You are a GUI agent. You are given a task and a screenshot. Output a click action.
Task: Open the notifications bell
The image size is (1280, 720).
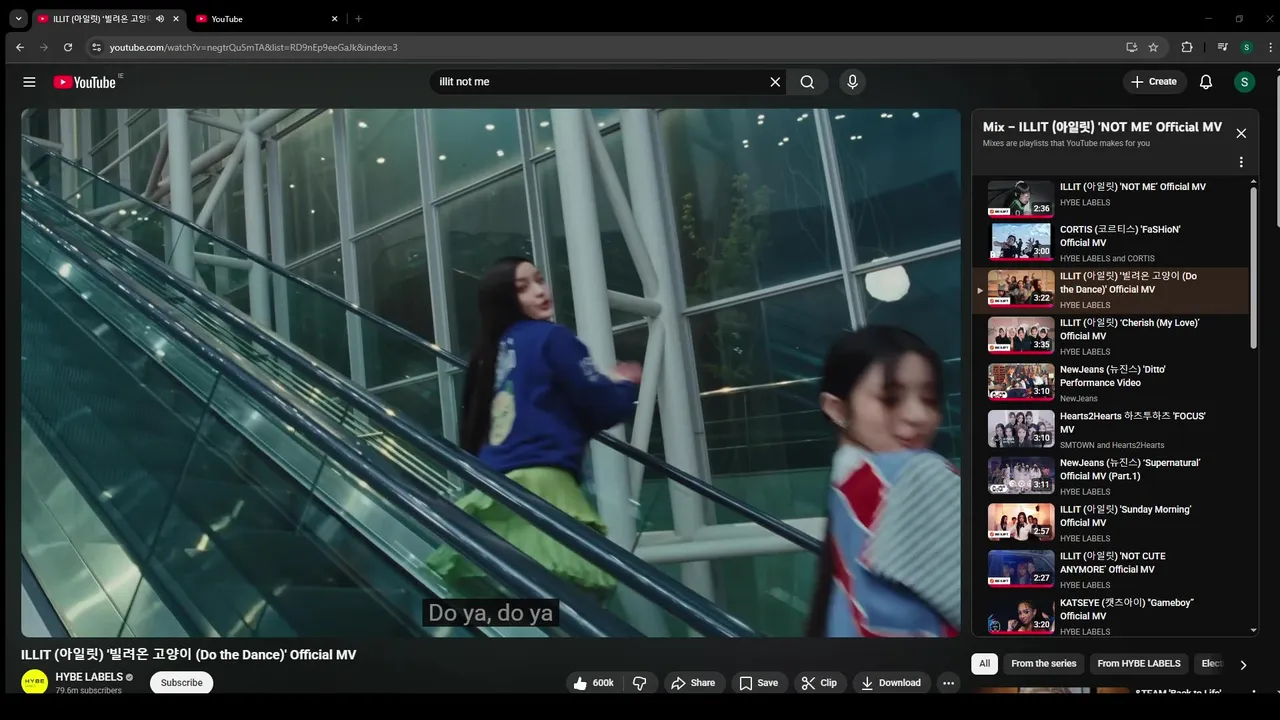click(1206, 82)
